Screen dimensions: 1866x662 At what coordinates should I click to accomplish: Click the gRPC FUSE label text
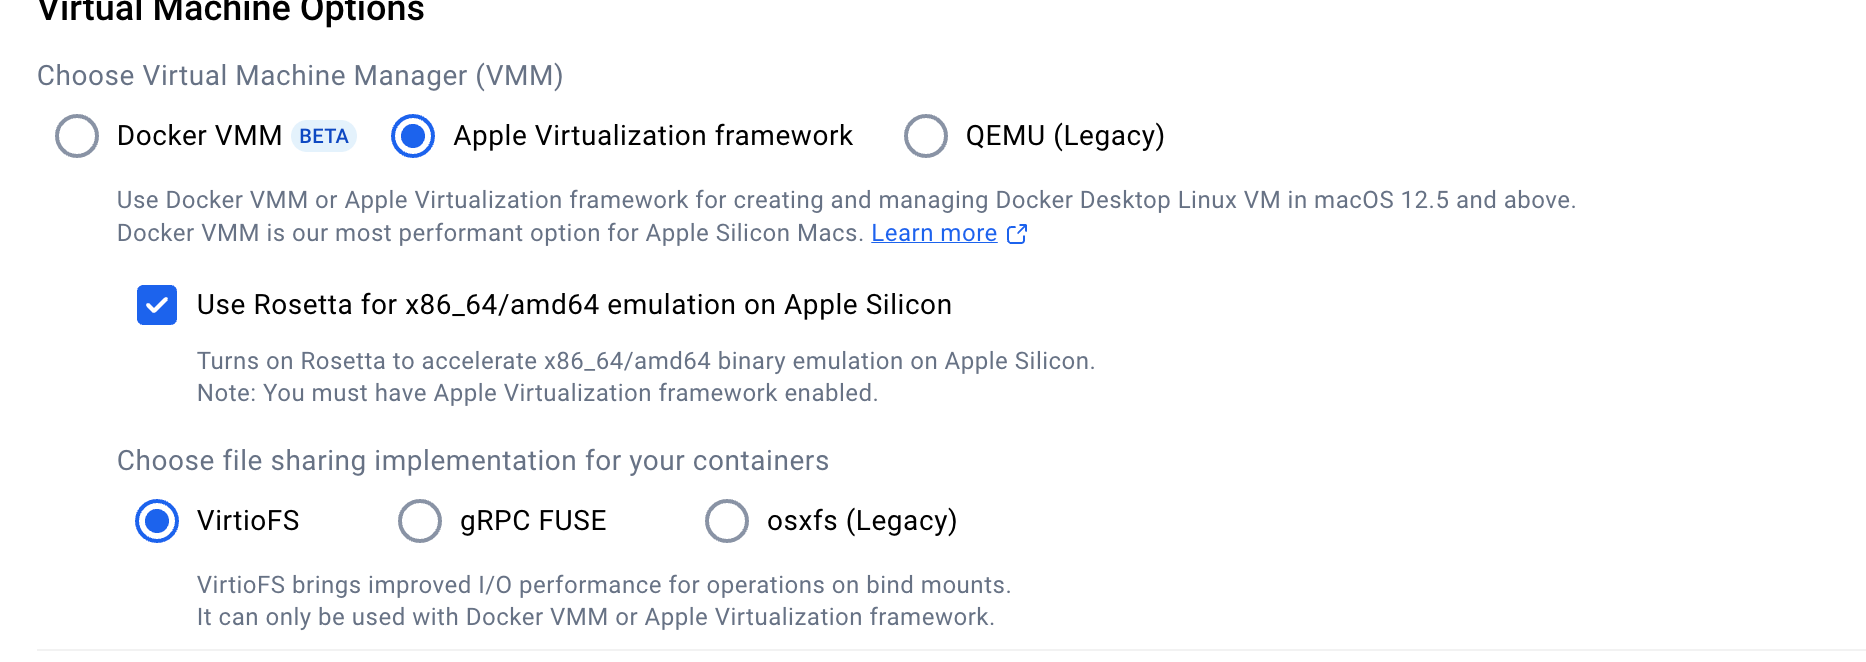(x=533, y=521)
